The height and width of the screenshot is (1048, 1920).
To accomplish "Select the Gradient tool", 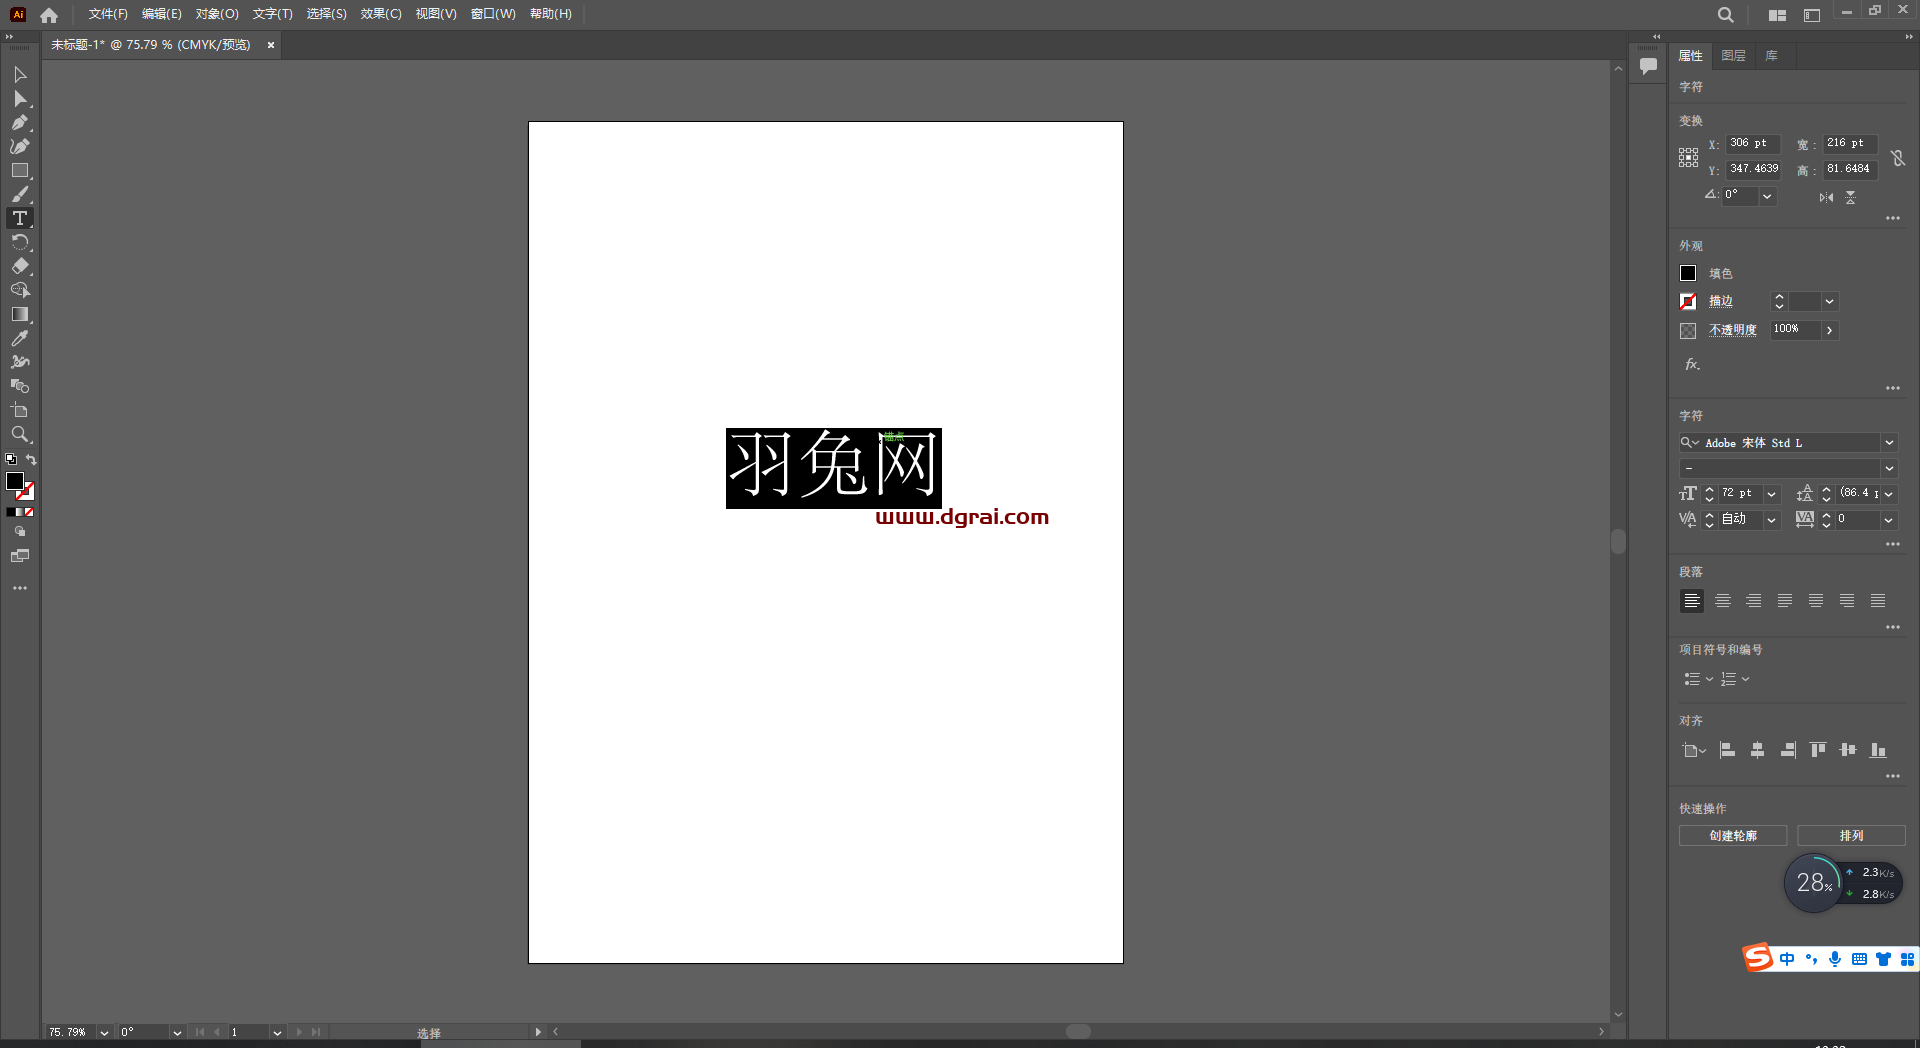I will (20, 314).
